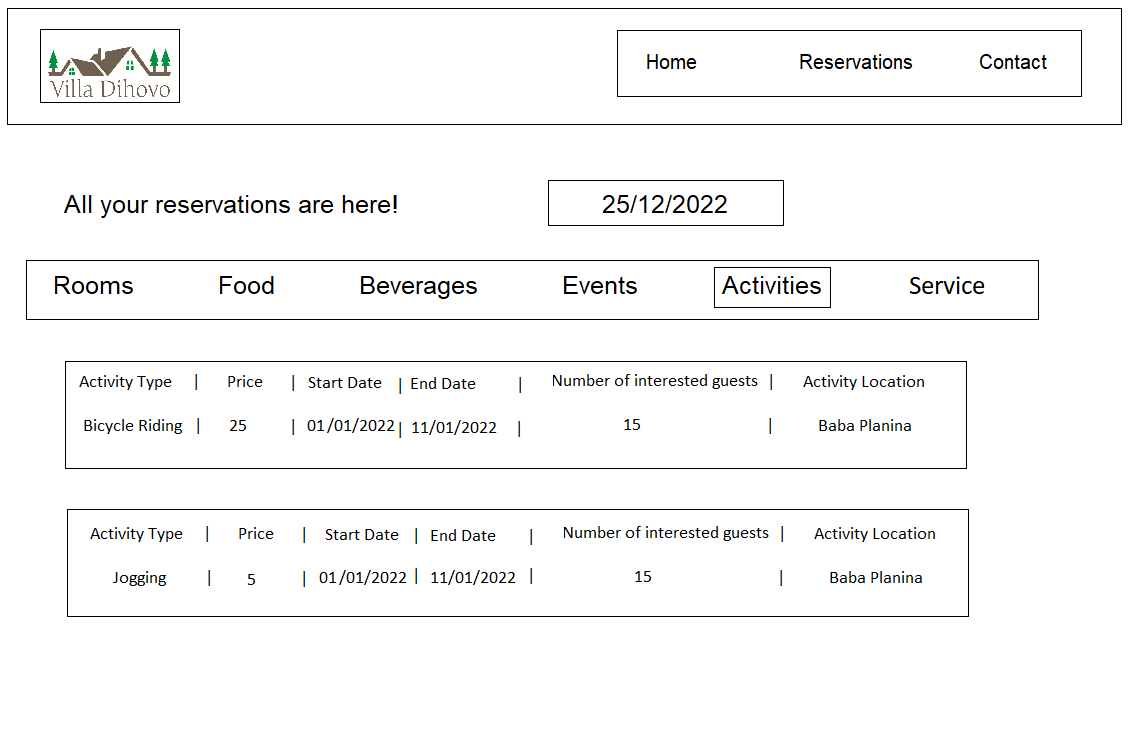Select the Food tab

[x=246, y=286]
